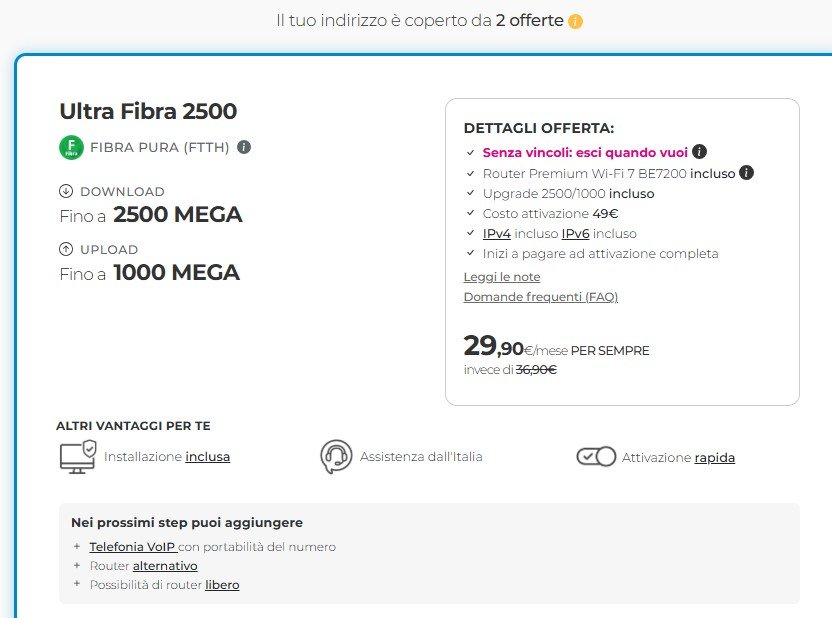Click the router libero link
Image resolution: width=832 pixels, height=618 pixels.
(x=222, y=585)
